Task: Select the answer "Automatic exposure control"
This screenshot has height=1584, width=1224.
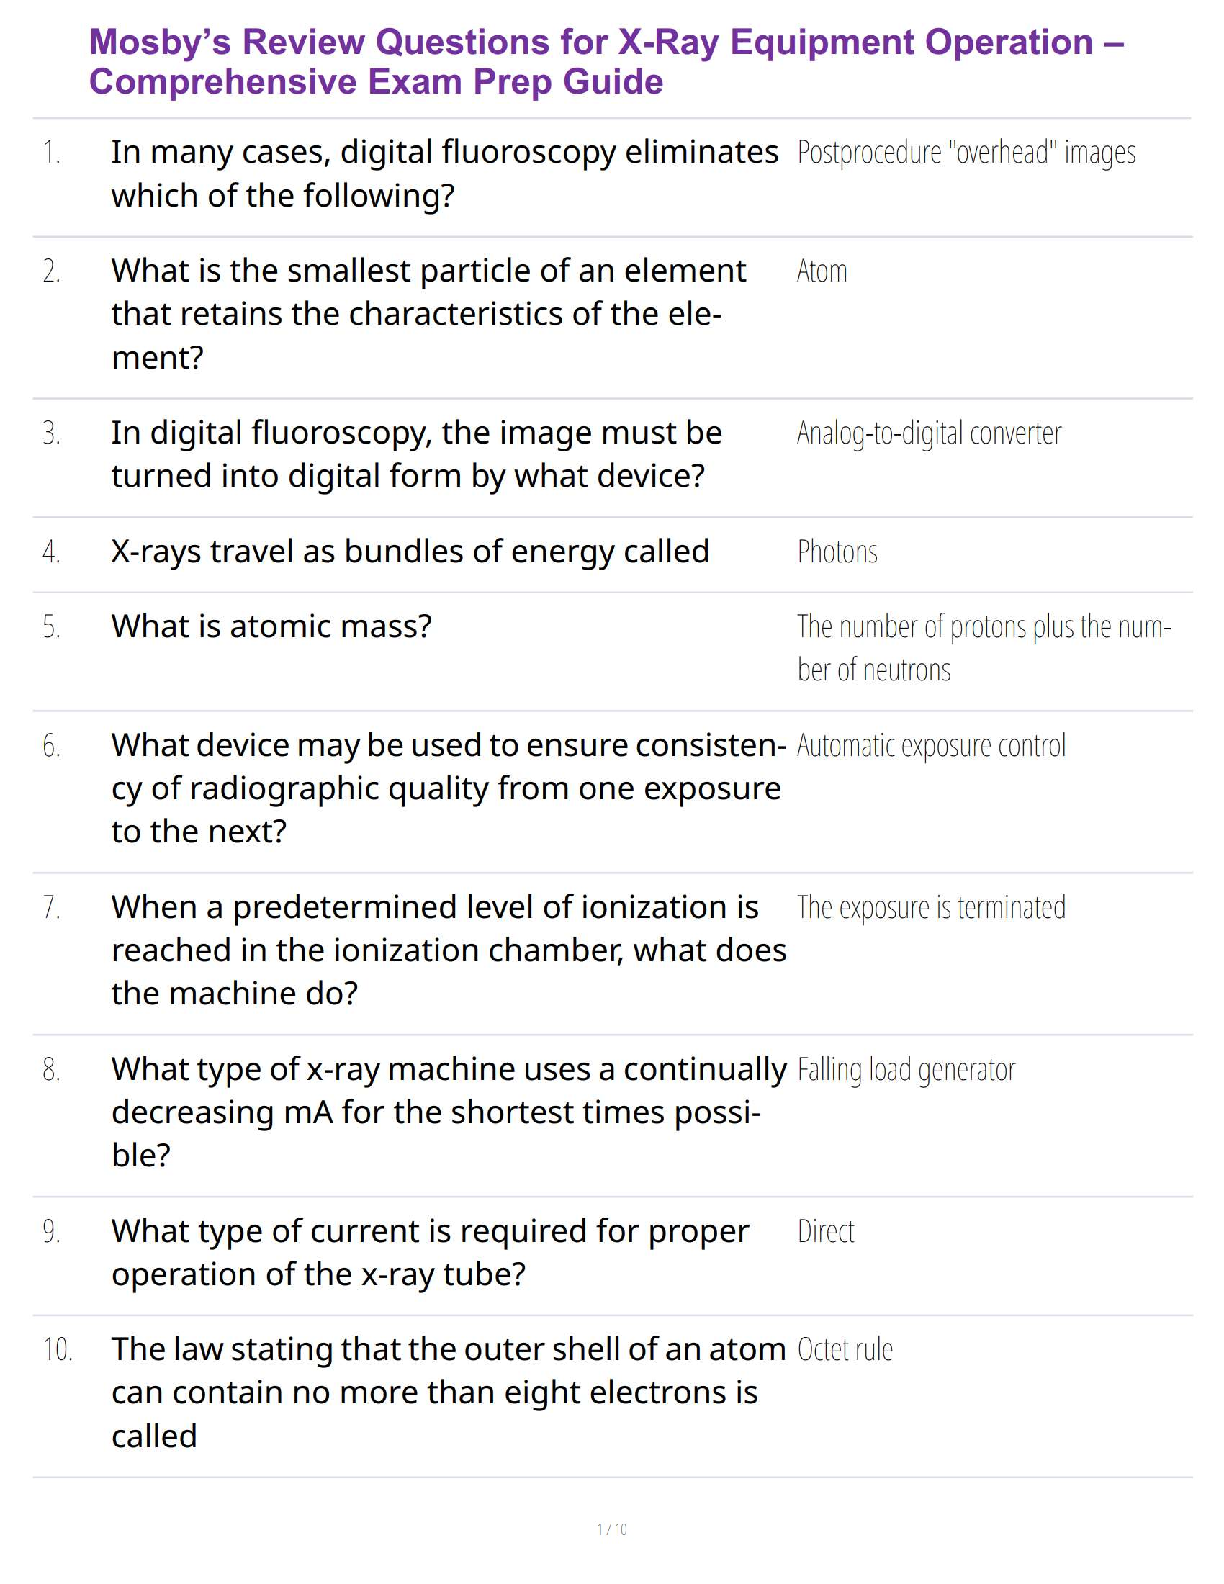Action: pos(931,746)
